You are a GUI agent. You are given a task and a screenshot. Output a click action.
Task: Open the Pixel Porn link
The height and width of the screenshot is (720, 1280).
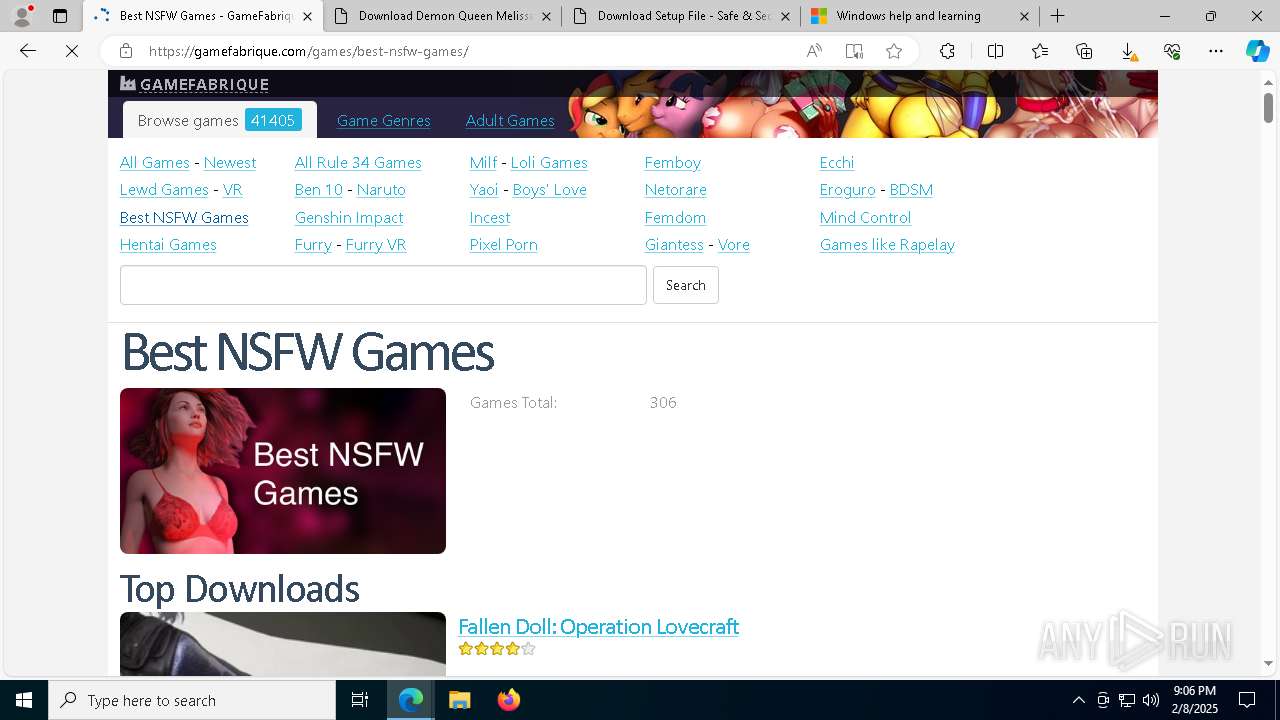pos(504,244)
